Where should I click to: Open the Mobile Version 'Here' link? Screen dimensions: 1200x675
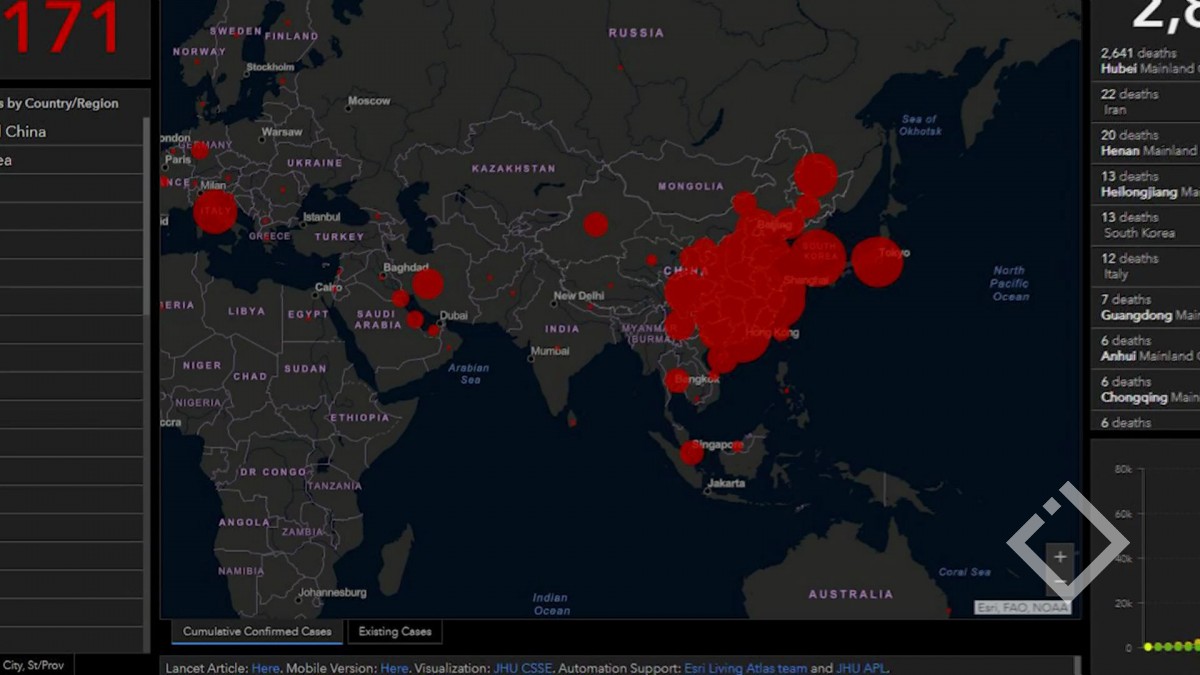coord(393,668)
